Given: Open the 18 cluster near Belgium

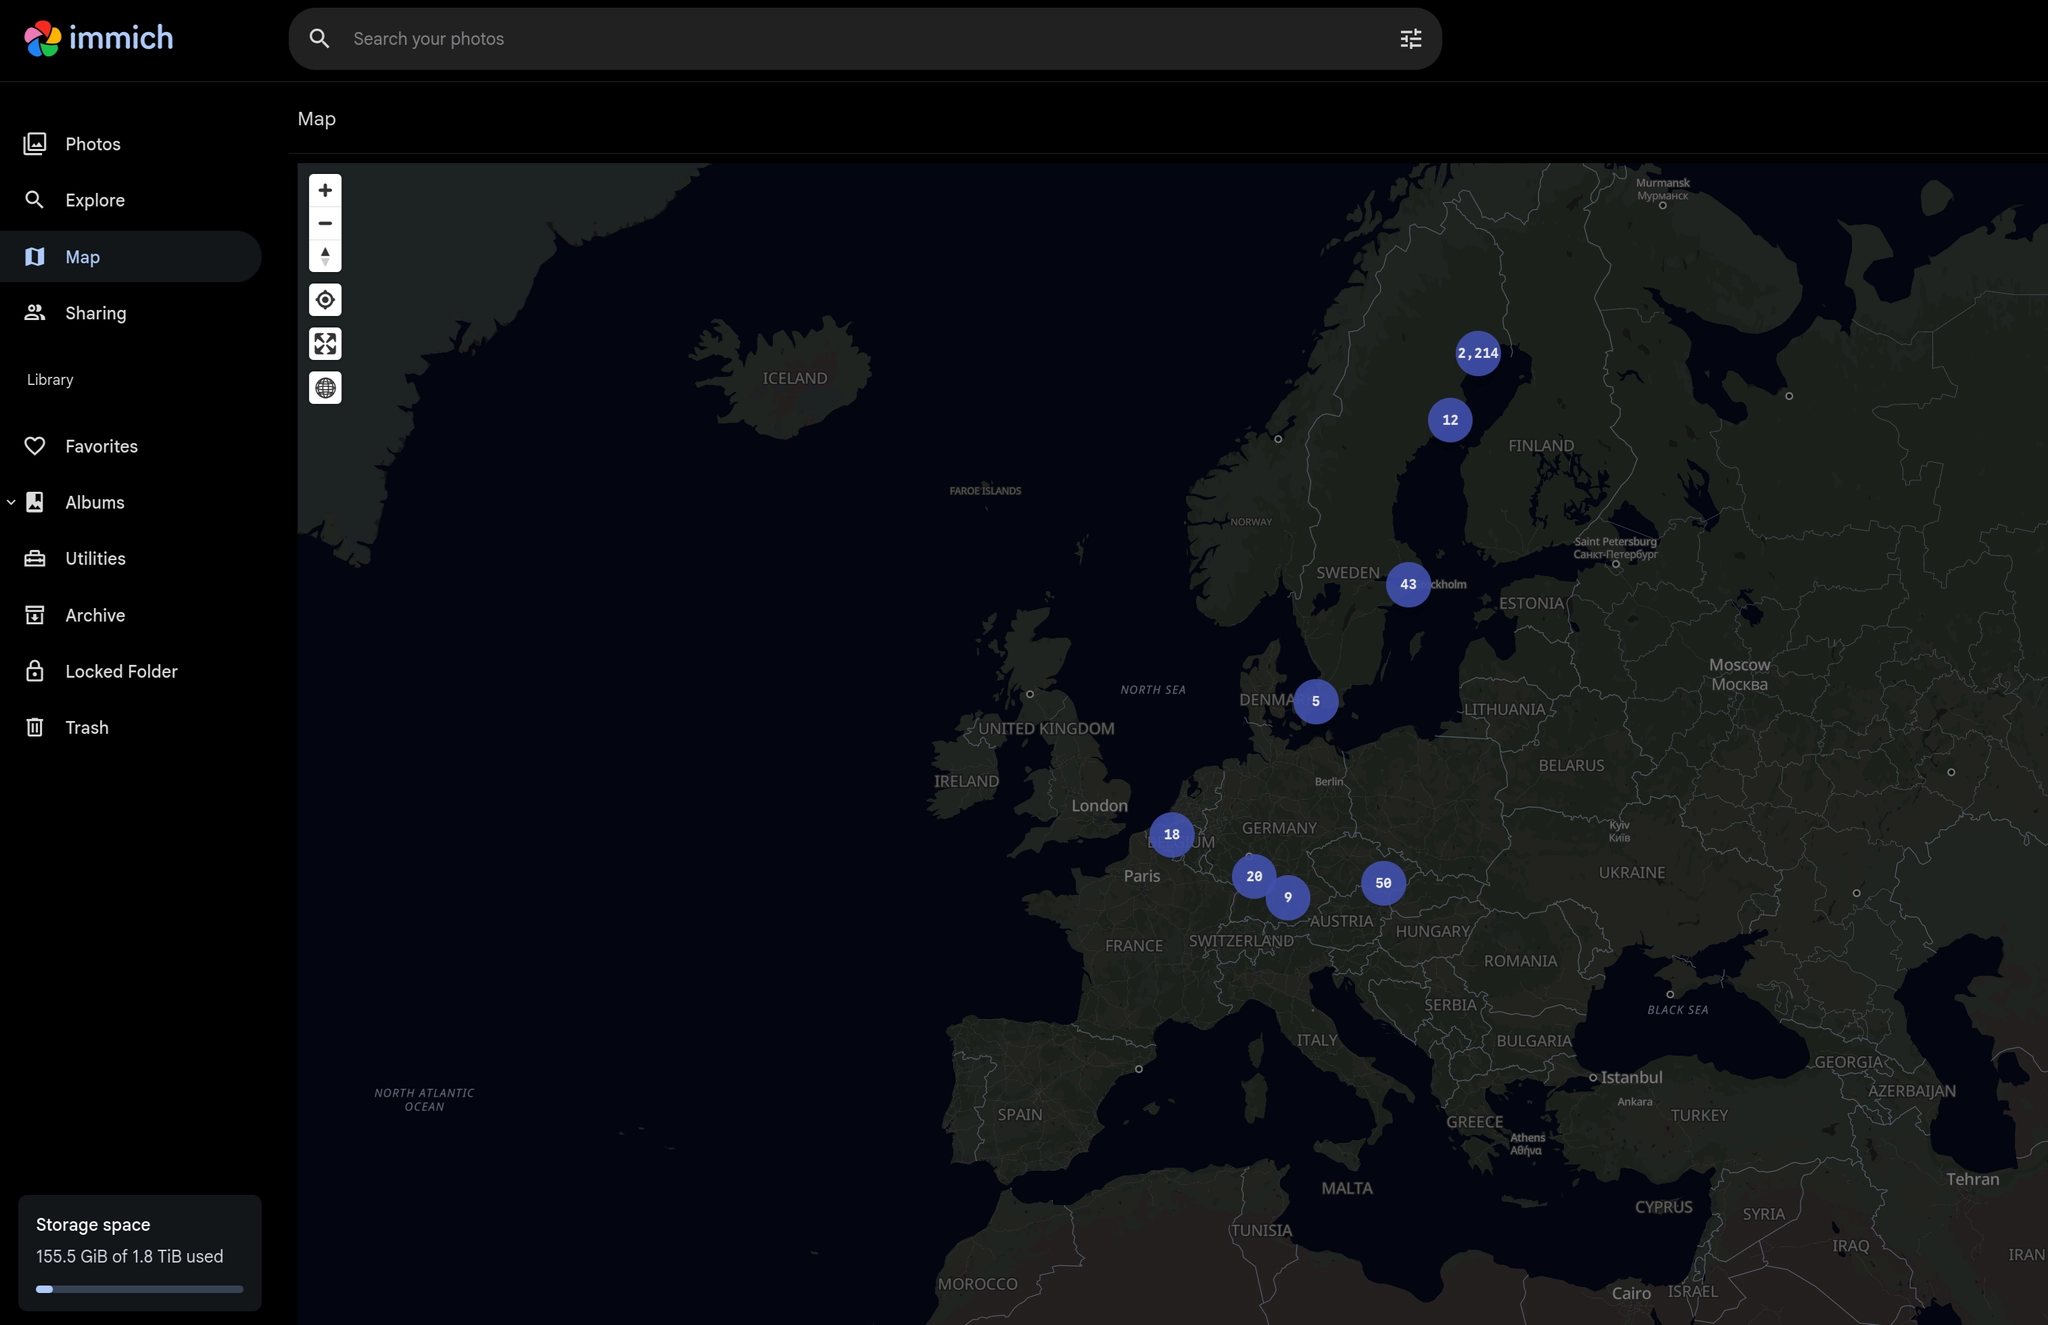Looking at the screenshot, I should click(x=1171, y=834).
